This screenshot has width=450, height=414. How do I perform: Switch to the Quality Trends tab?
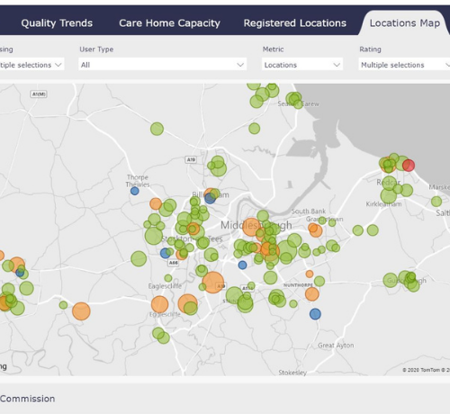click(57, 23)
